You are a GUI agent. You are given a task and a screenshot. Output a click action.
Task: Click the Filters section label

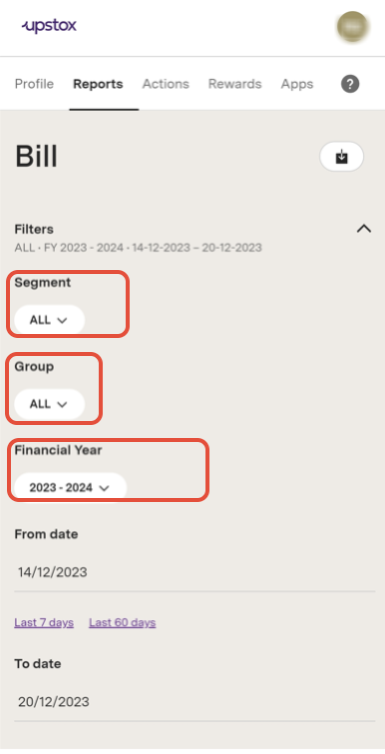(34, 229)
